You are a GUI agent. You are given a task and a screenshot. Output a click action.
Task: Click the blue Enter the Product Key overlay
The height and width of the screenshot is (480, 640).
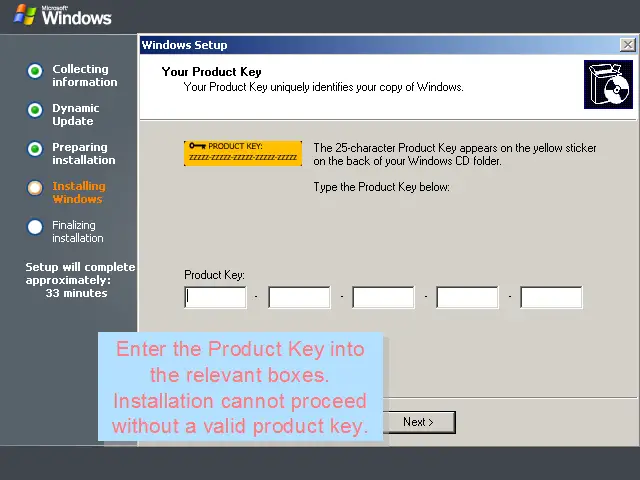click(240, 388)
